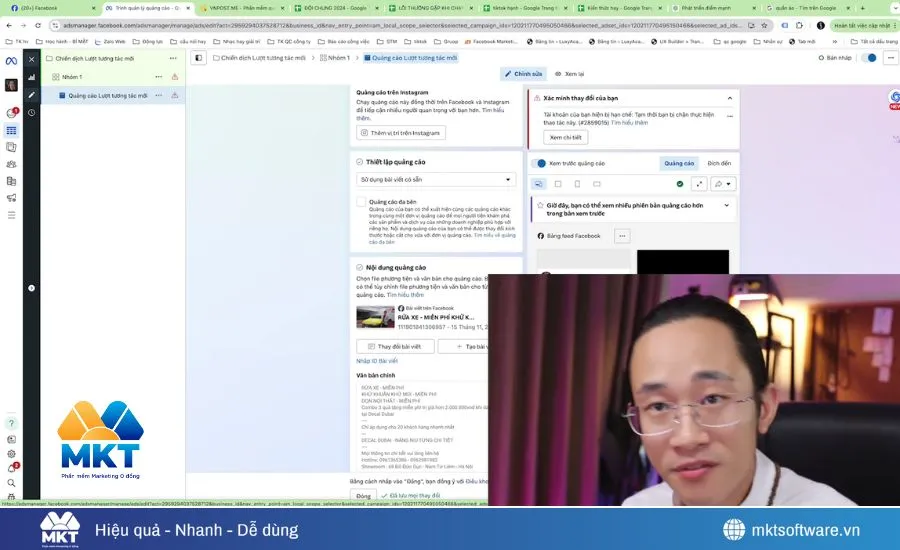Open more options for the Nhóm 1 row

coord(158,77)
